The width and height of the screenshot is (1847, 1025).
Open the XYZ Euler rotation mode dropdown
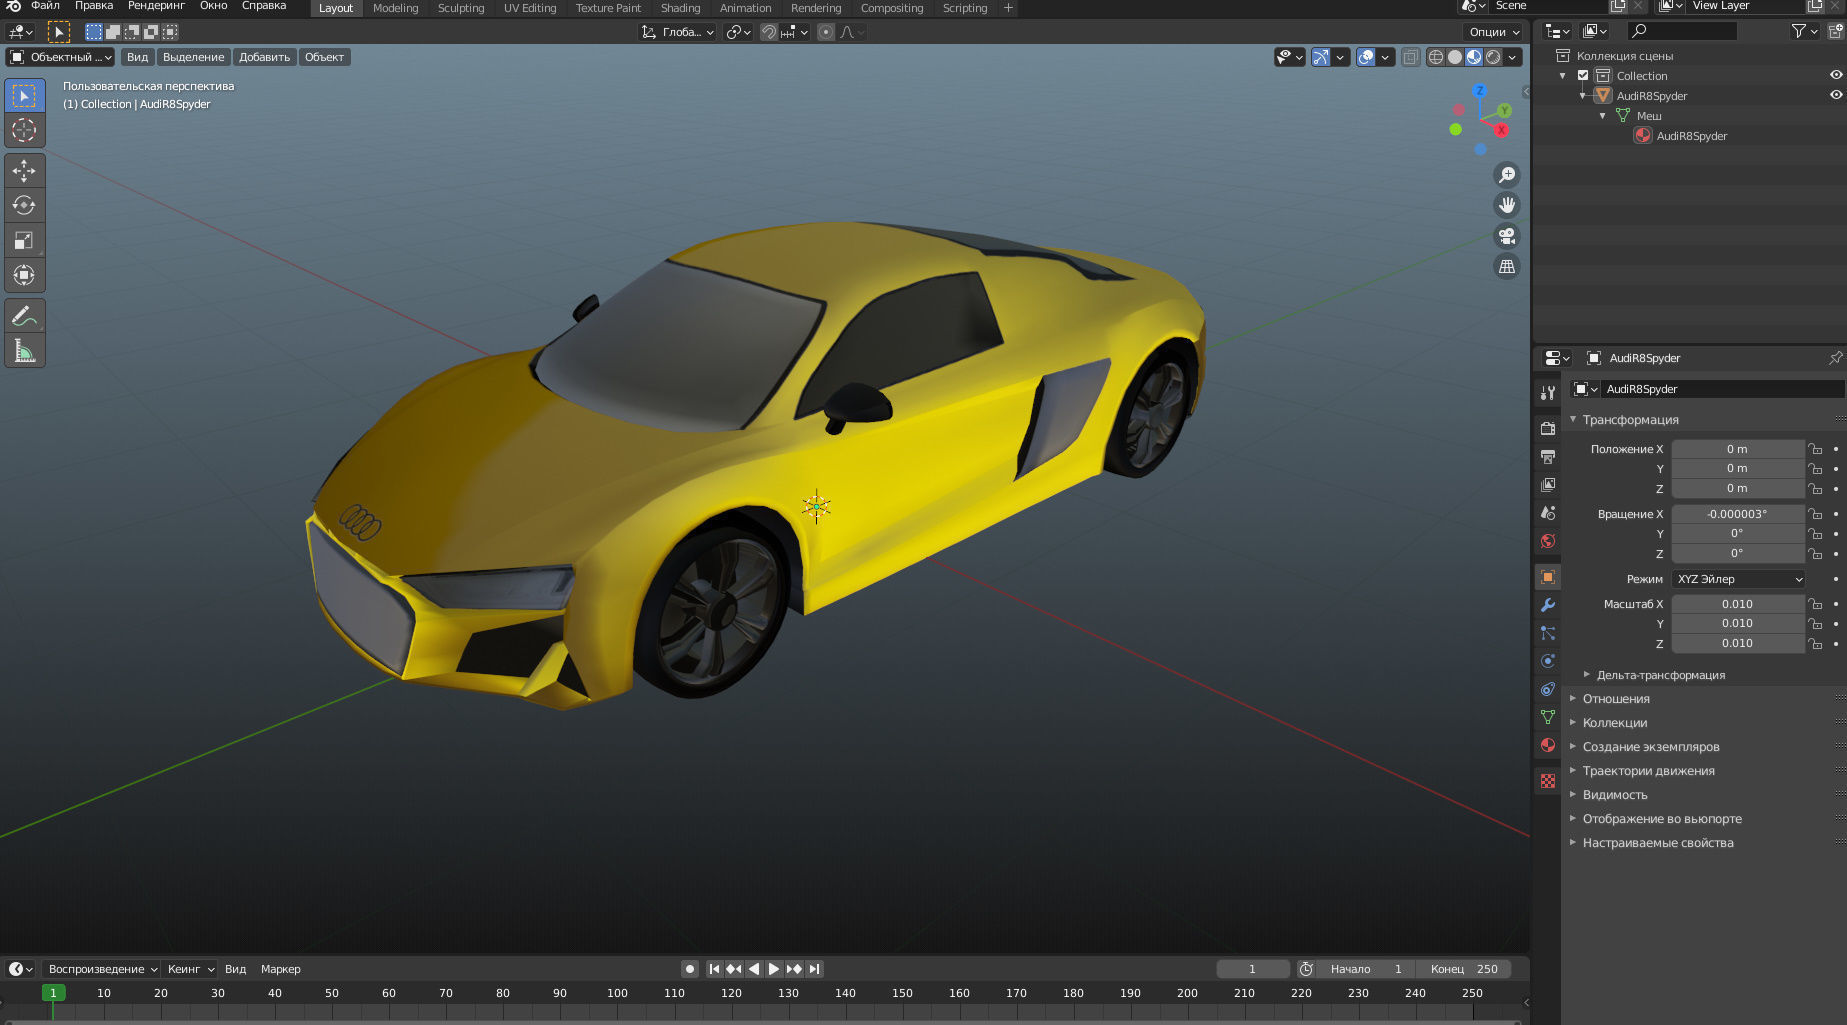1739,579
